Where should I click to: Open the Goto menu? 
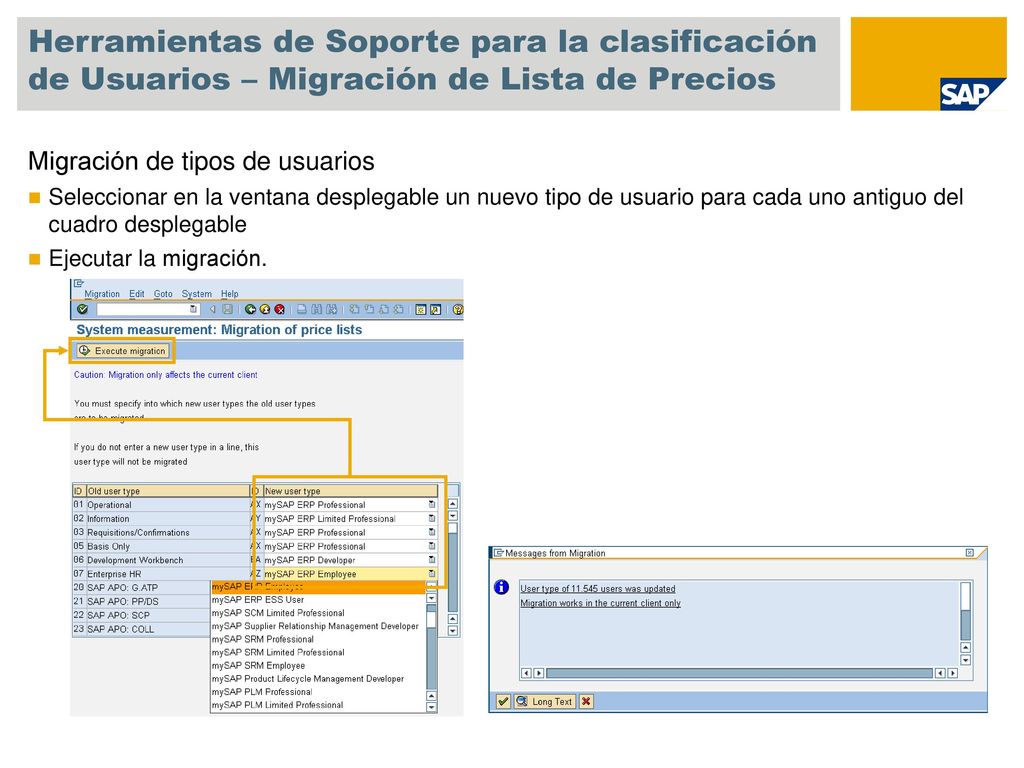pos(163,294)
